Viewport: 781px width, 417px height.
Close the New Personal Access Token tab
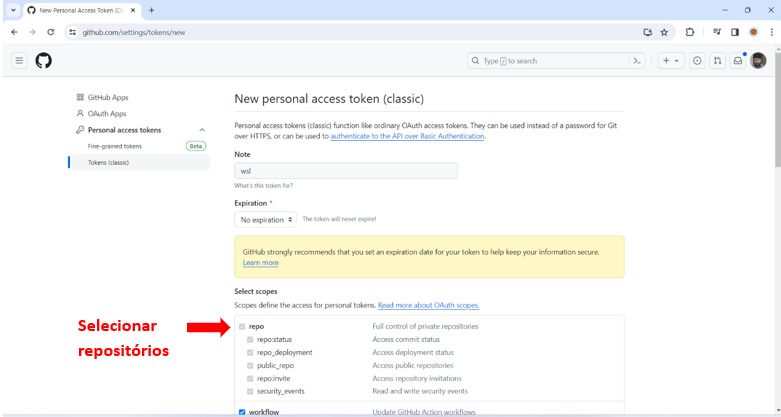coord(133,10)
